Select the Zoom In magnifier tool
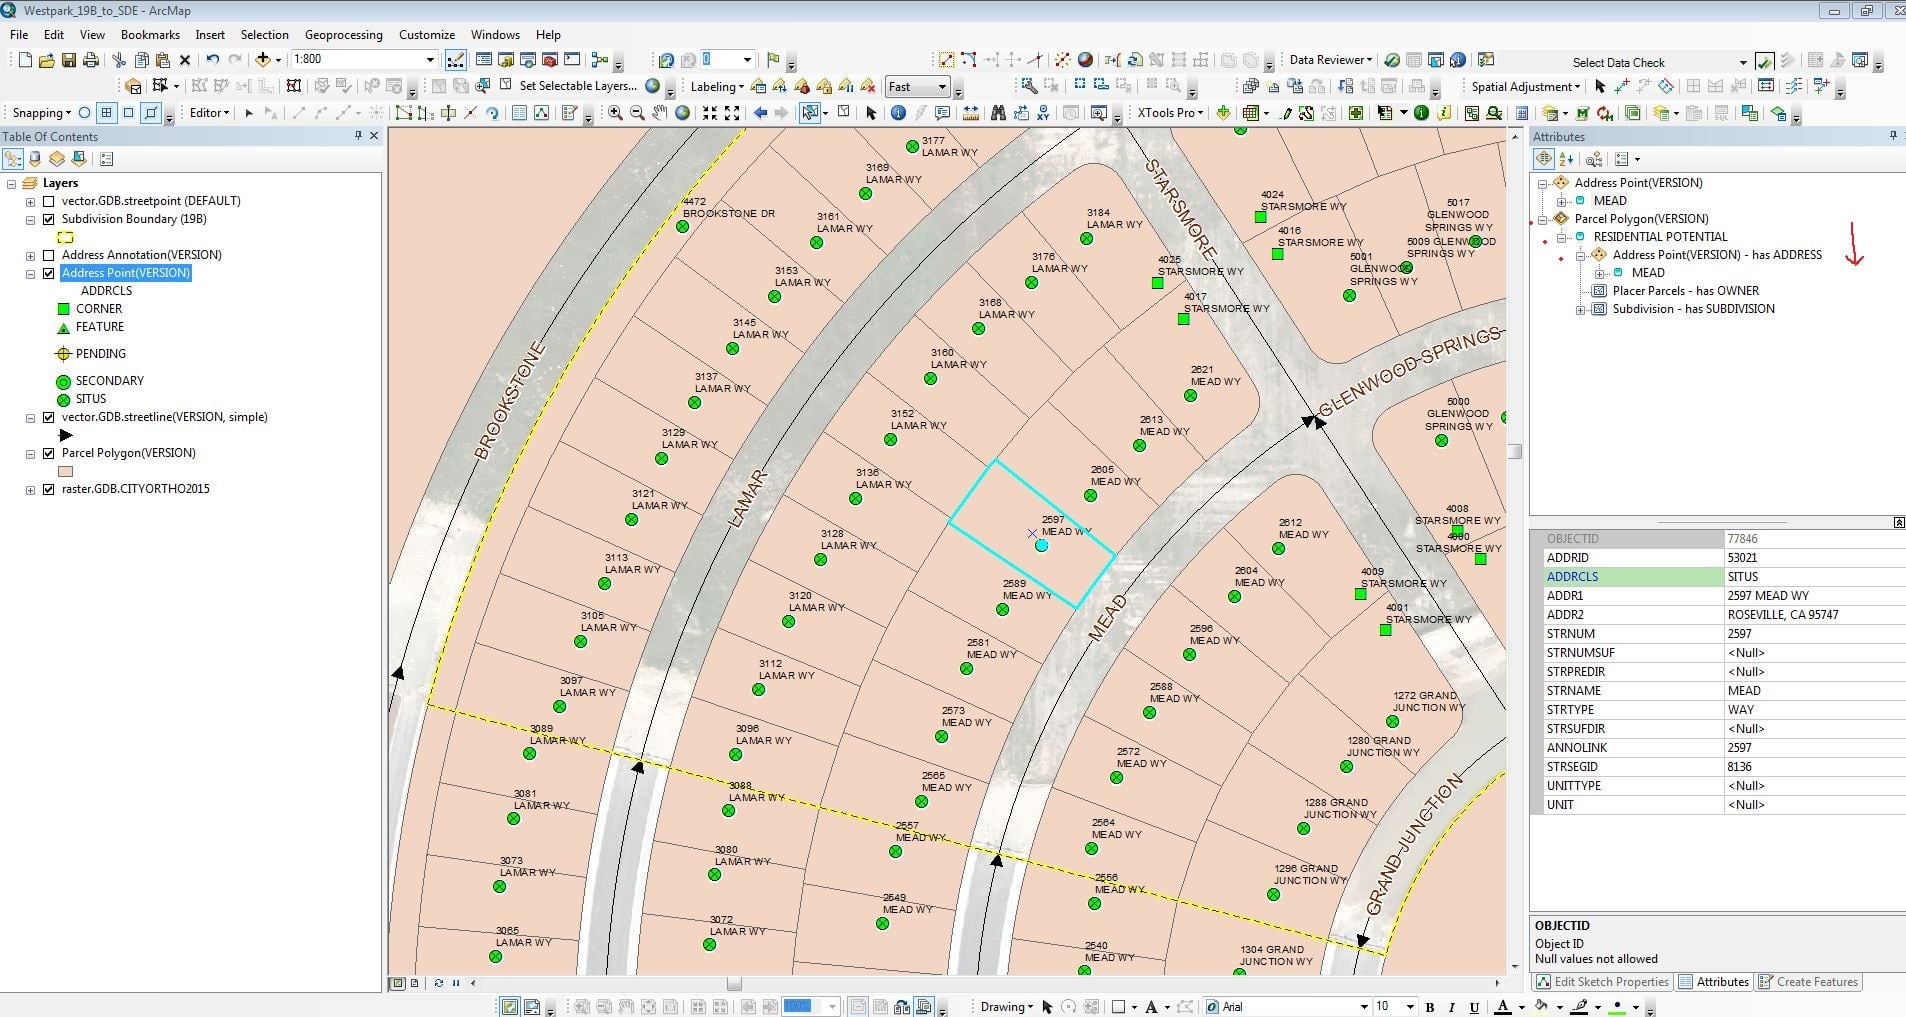Viewport: 1906px width, 1017px height. pos(615,113)
